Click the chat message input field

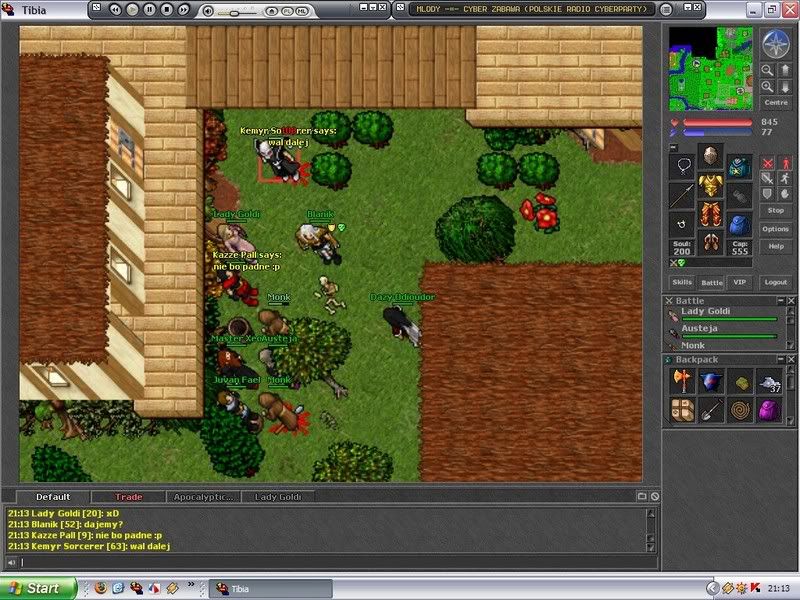point(338,562)
